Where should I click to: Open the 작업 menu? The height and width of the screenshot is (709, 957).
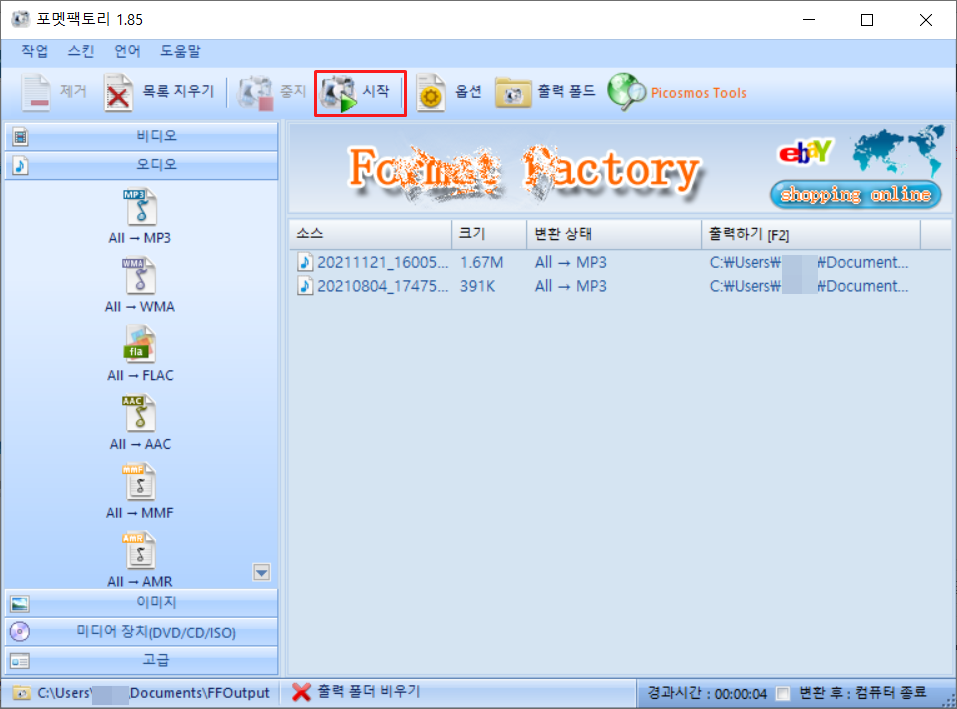click(x=34, y=51)
